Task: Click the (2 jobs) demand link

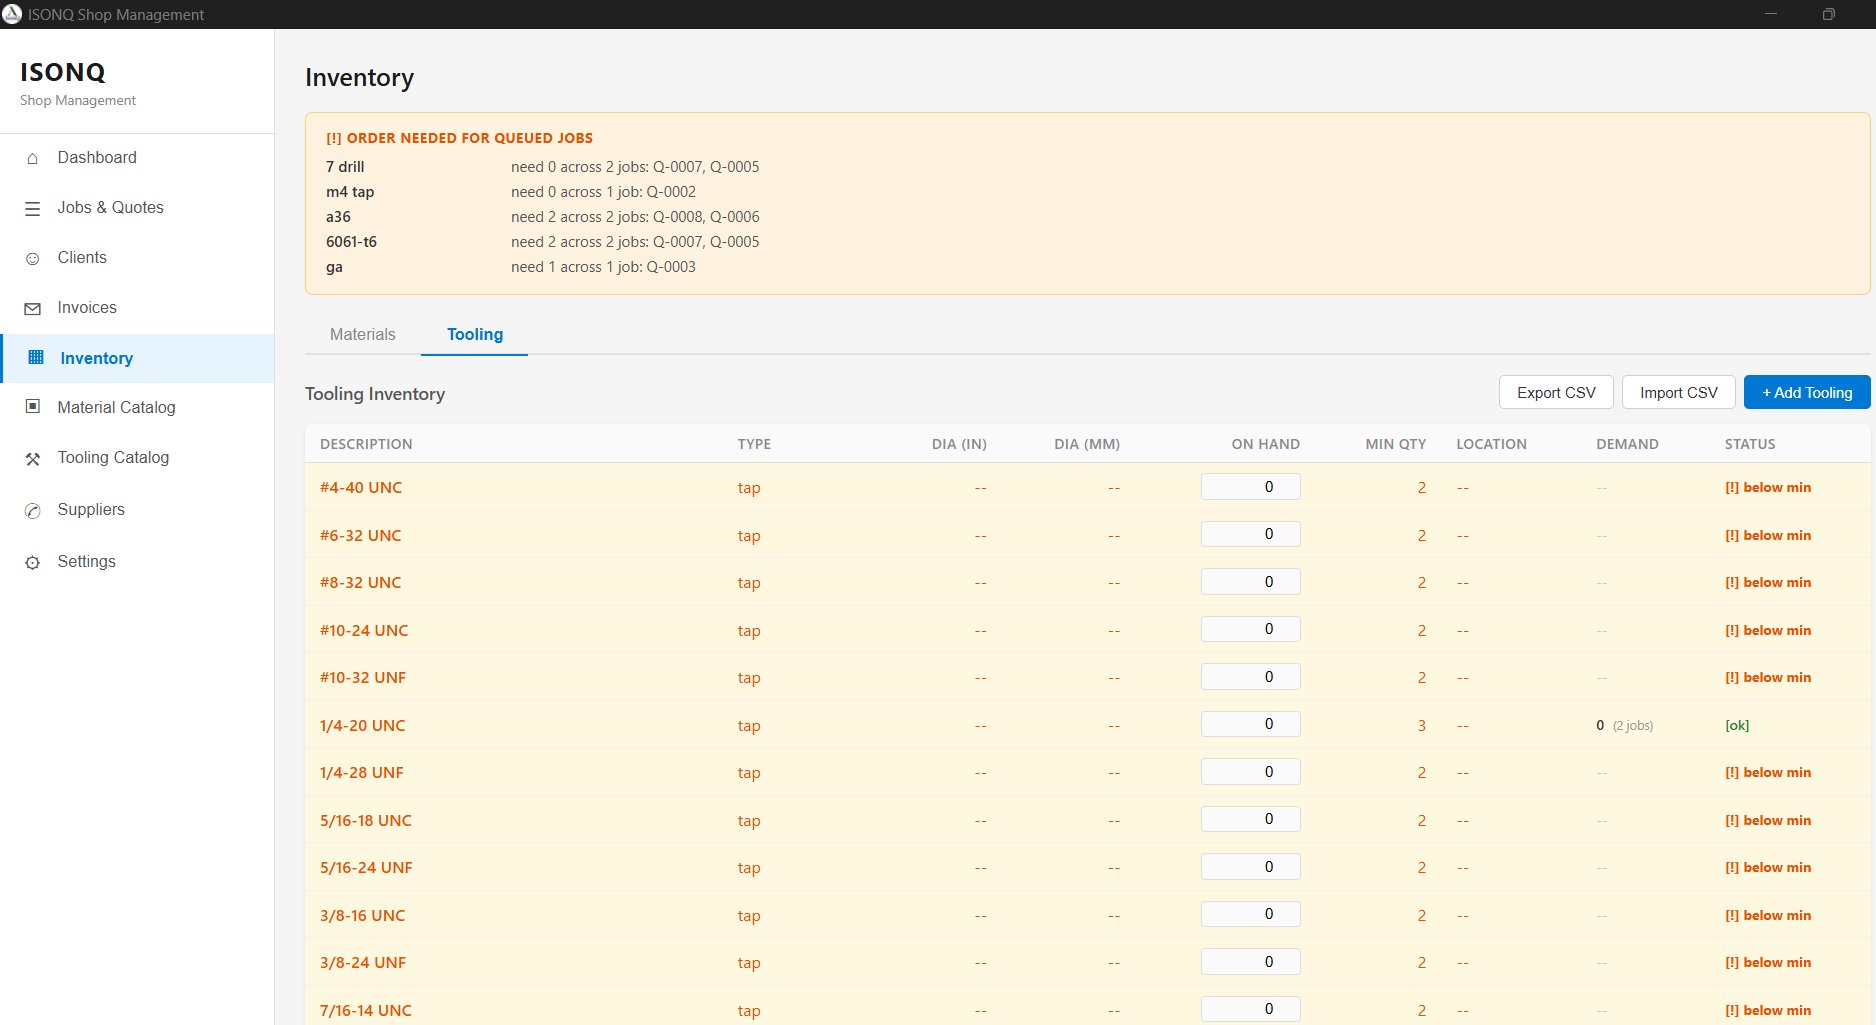Action: point(1633,726)
